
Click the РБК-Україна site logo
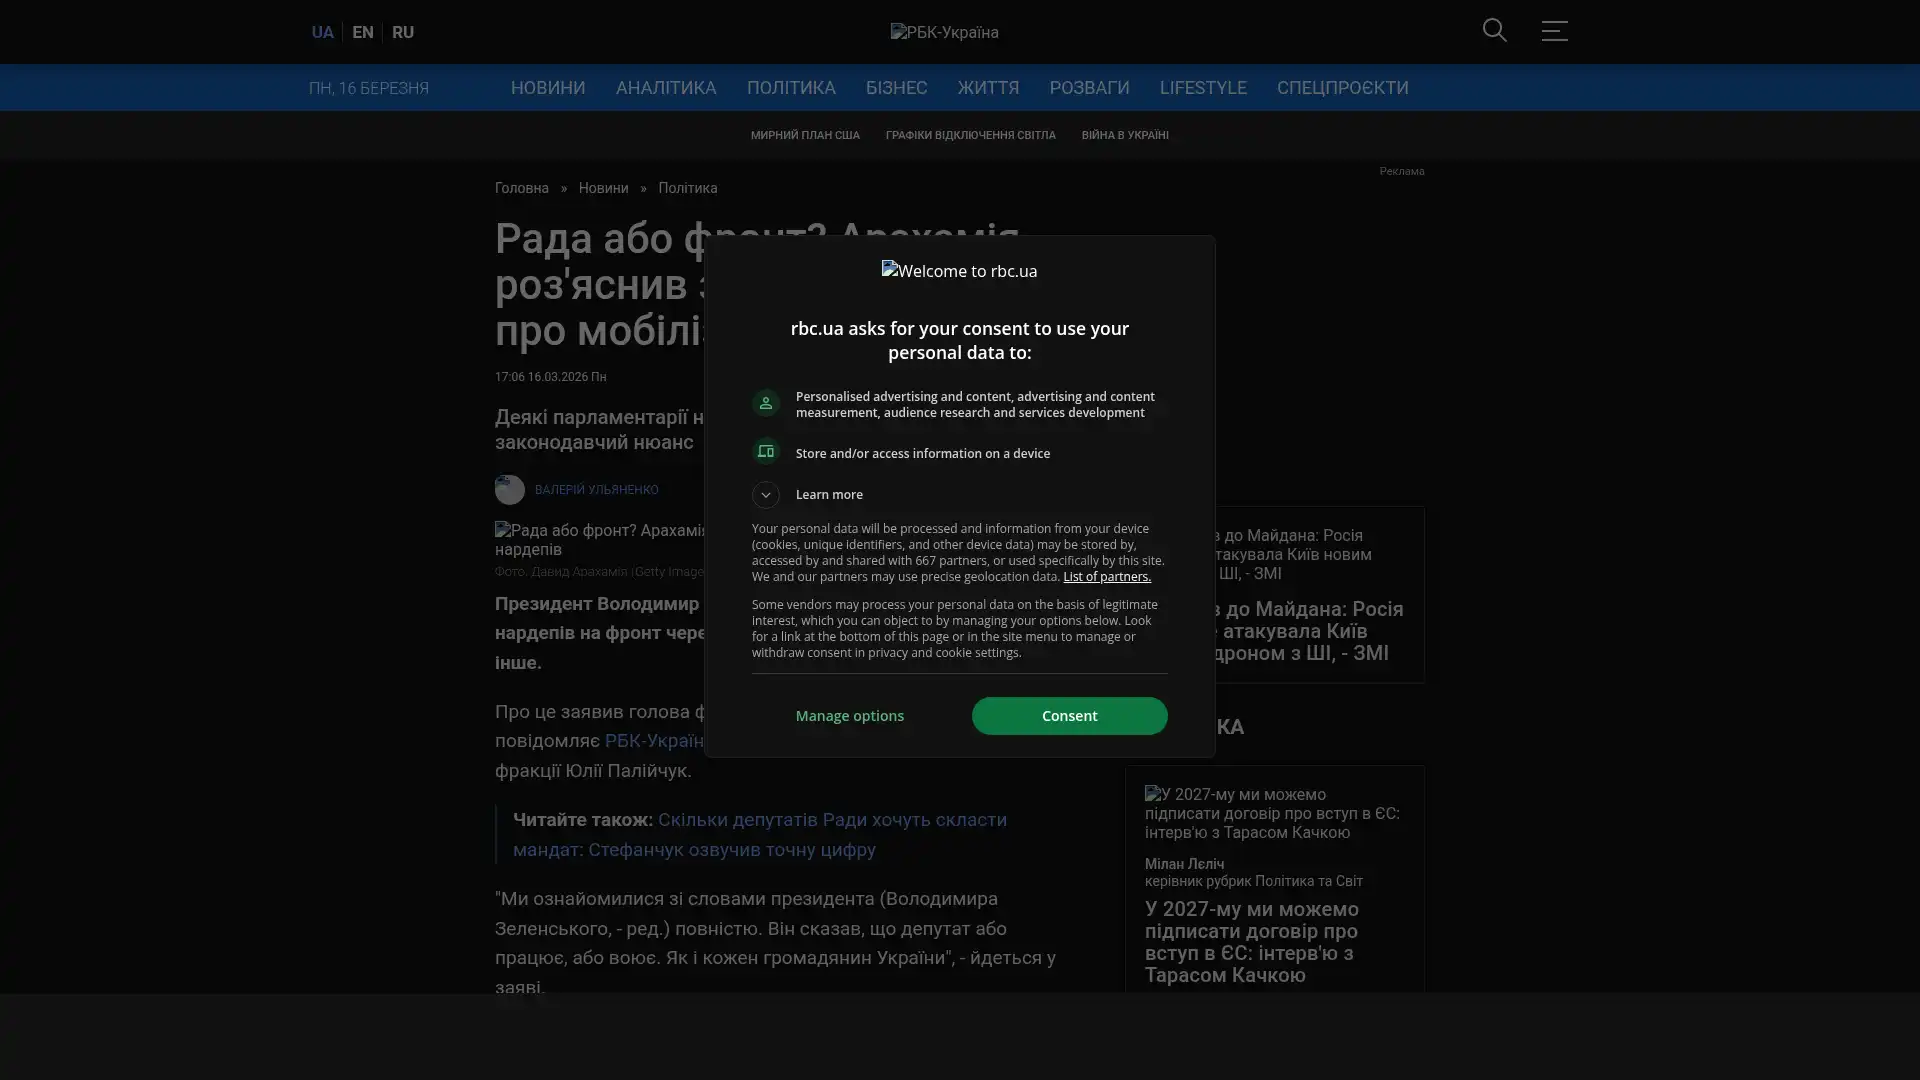(944, 32)
